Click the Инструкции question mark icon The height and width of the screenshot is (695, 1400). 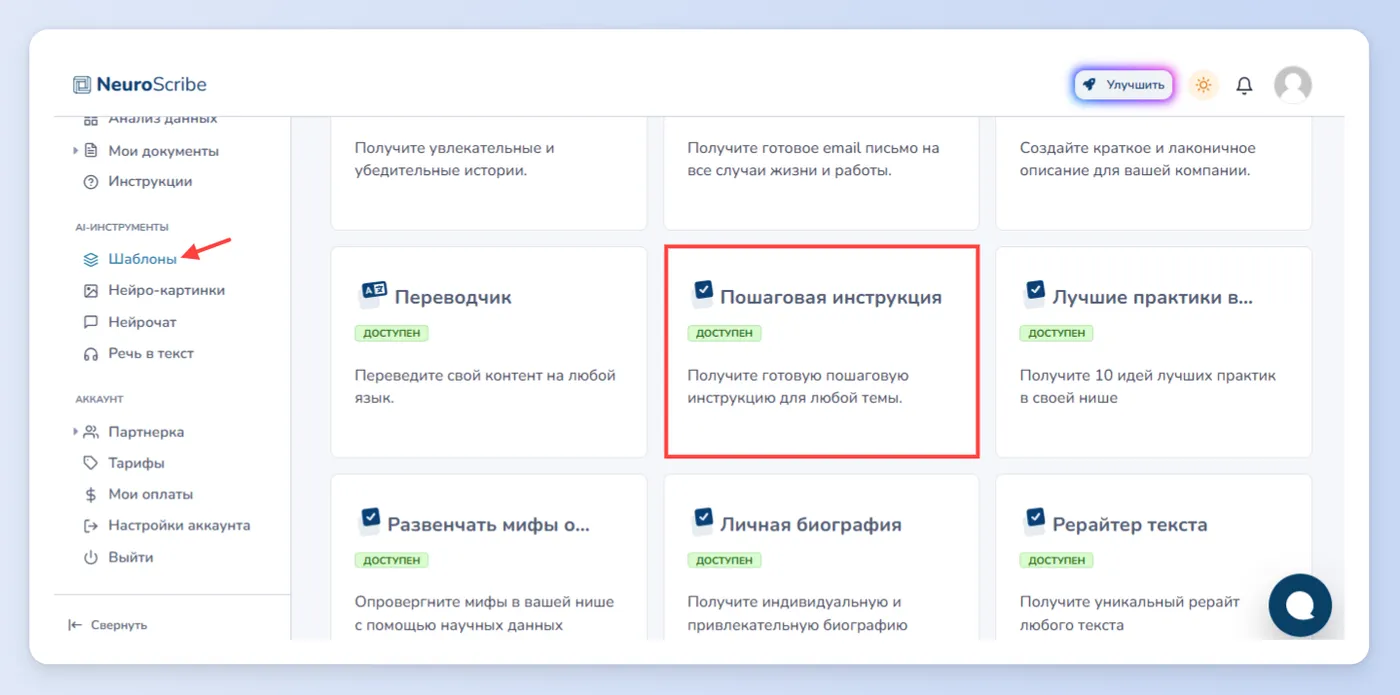pos(91,182)
